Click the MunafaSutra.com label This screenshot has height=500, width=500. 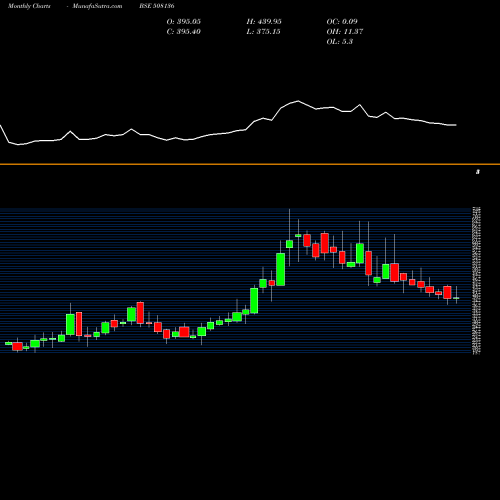point(97,6)
